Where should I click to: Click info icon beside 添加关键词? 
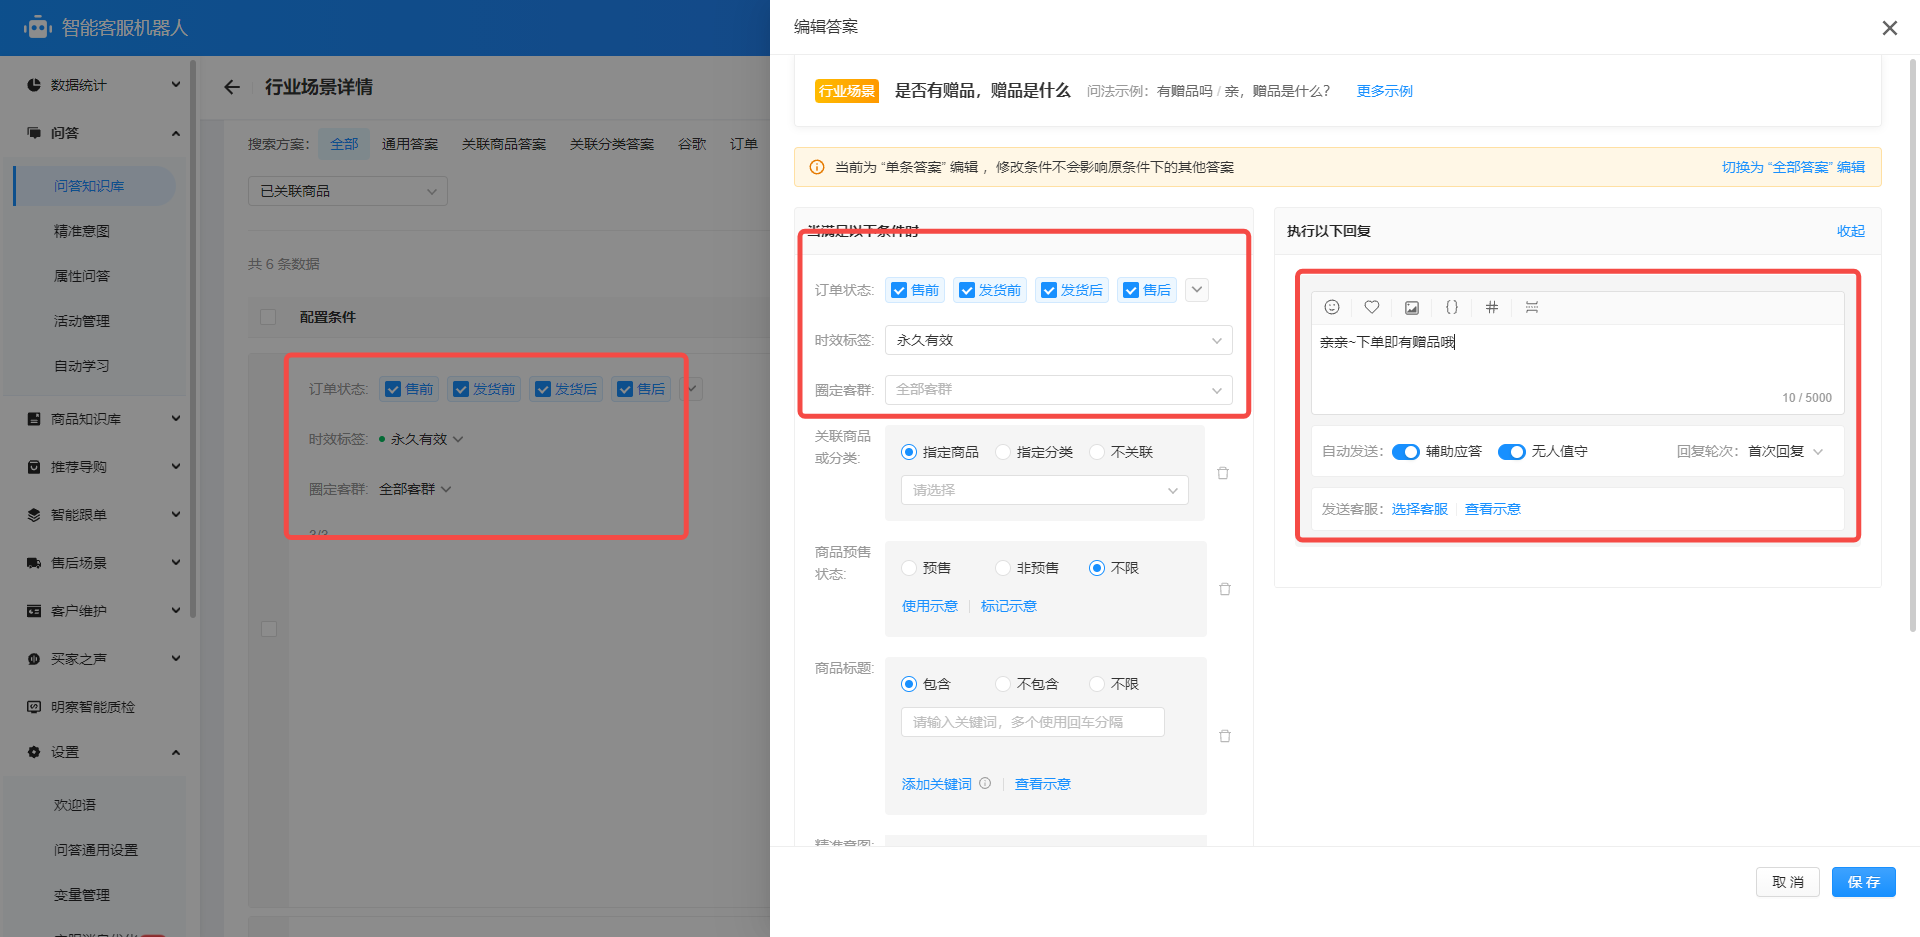(985, 783)
